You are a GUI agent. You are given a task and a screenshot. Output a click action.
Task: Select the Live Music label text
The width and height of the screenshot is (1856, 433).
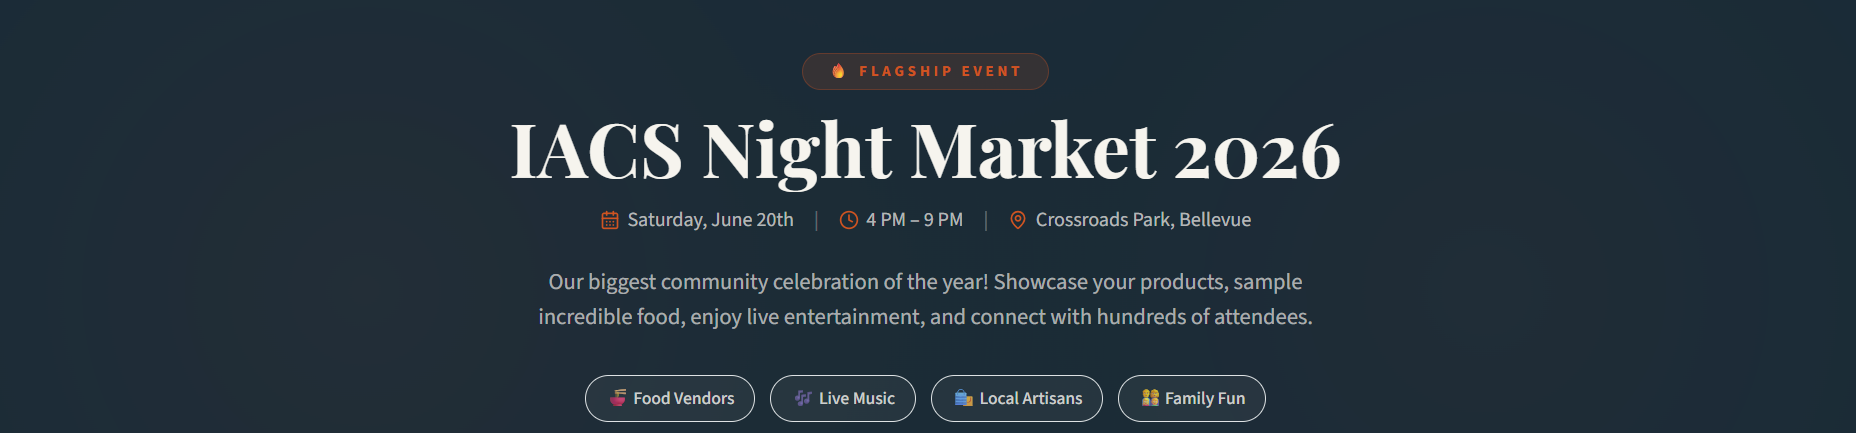[857, 398]
